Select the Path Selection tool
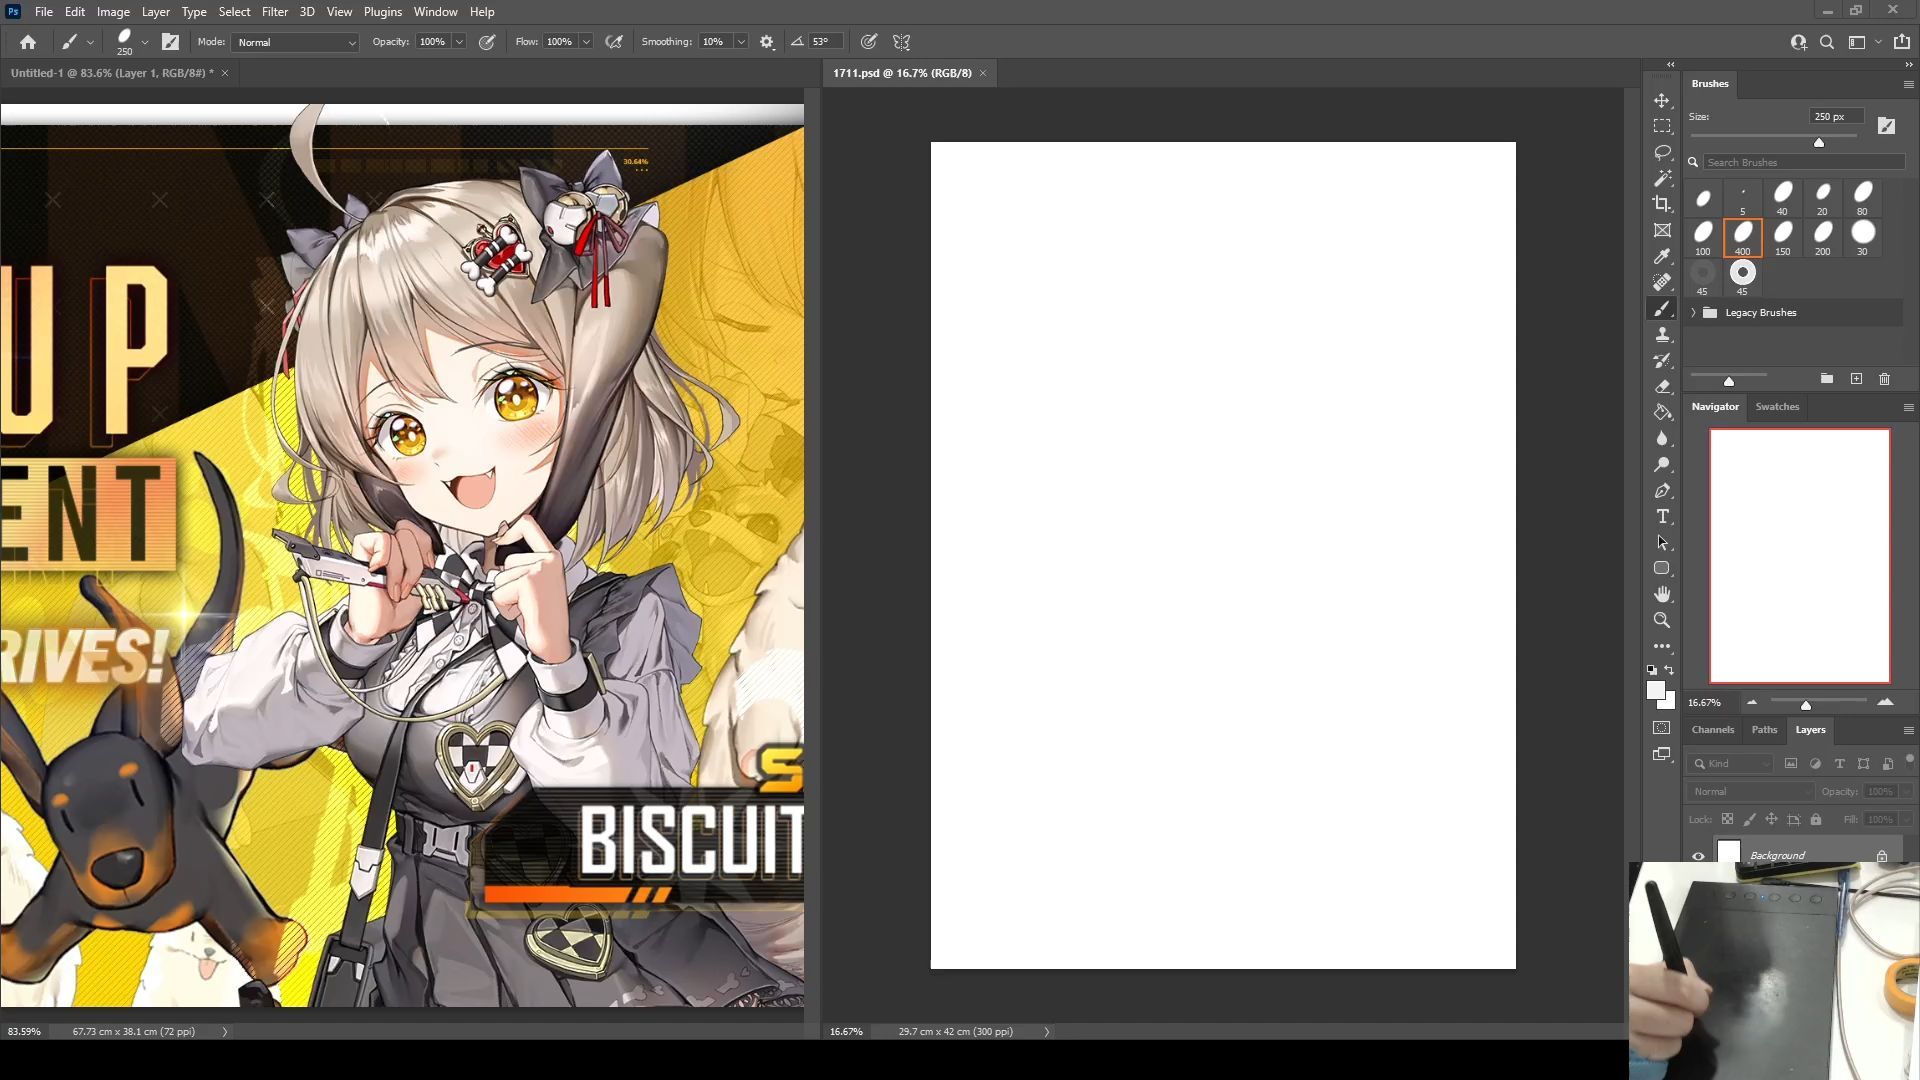Screen dimensions: 1920x1080 point(1662,543)
